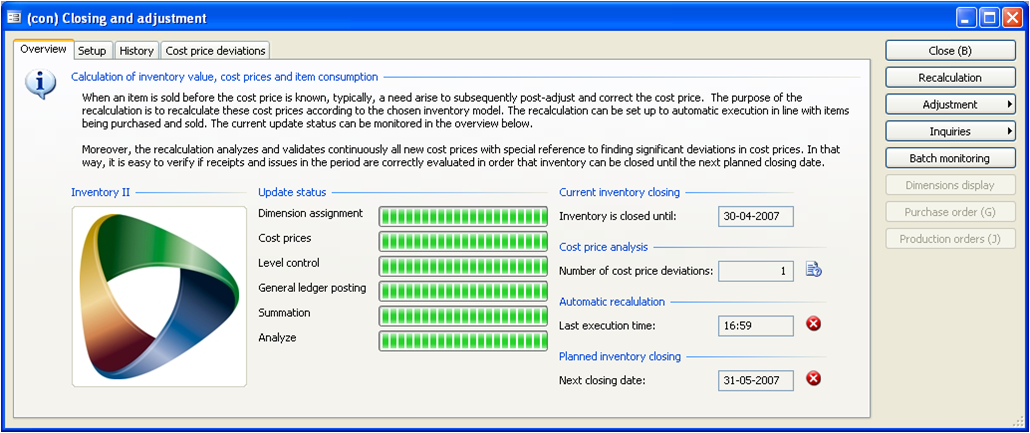Switch to the Setup tab
The height and width of the screenshot is (433, 1030).
[x=92, y=50]
